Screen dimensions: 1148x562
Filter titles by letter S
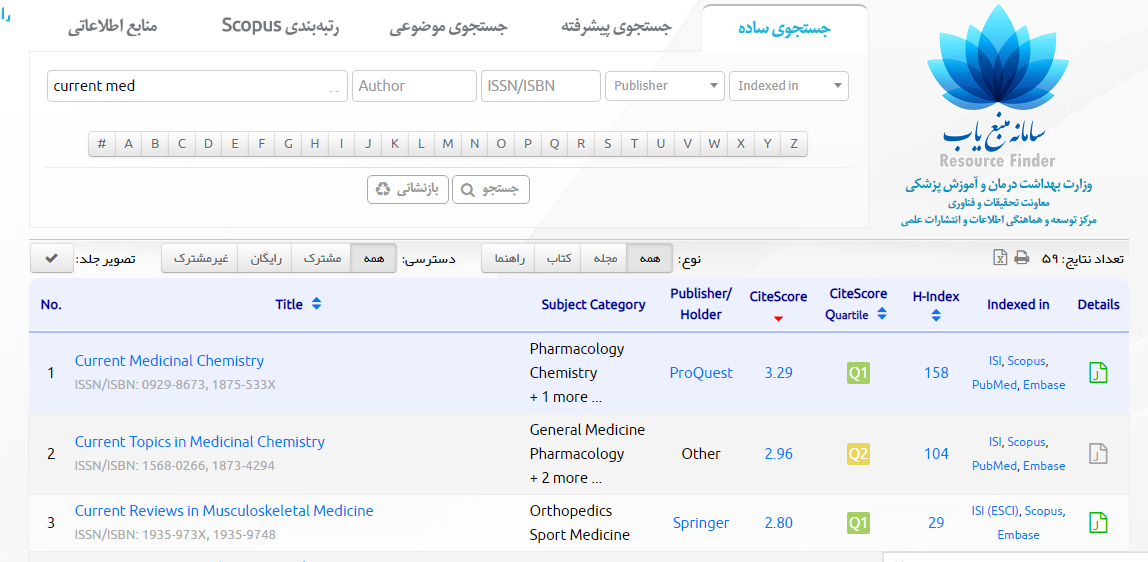click(x=608, y=144)
